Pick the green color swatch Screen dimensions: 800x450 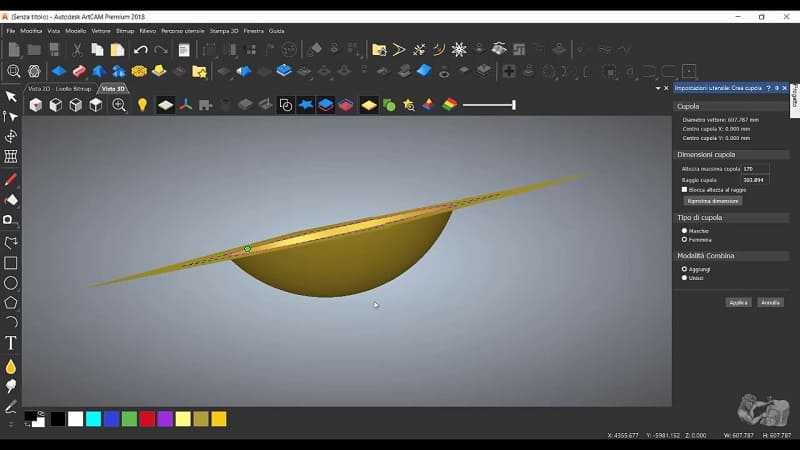coord(129,419)
